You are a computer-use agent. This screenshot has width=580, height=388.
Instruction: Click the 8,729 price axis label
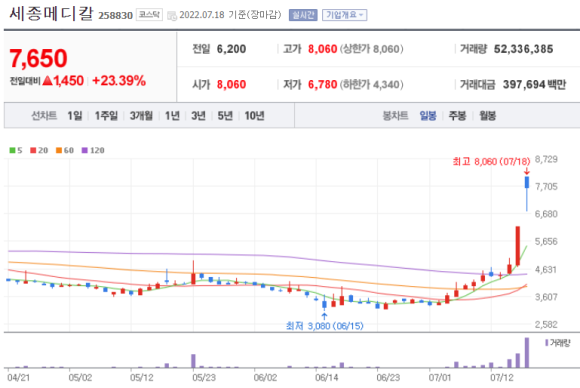pos(546,159)
